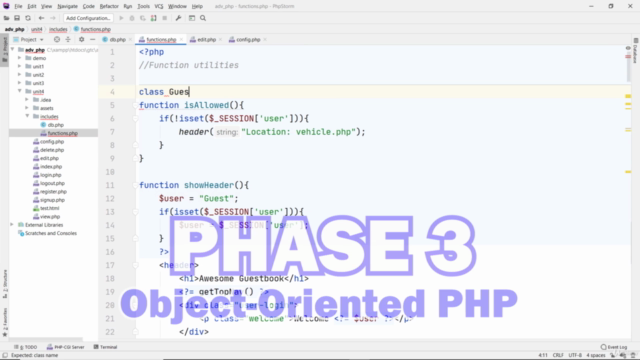Click the locate current file target icon
Viewport: 640px width, 360px height.
pyautogui.click(x=57, y=40)
